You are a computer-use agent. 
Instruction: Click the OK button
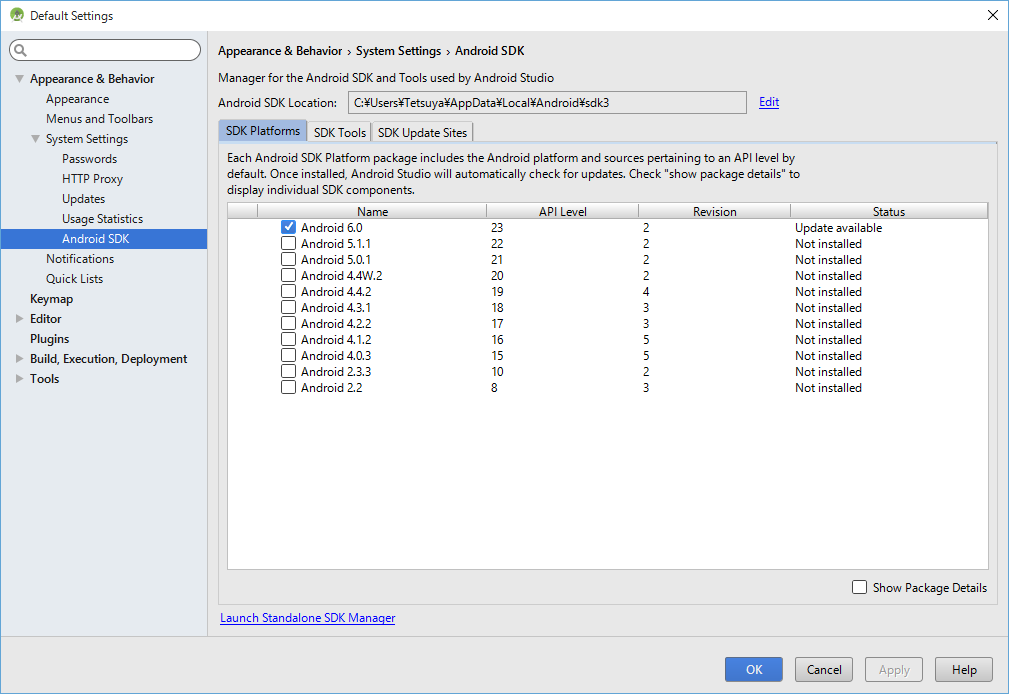(x=754, y=670)
